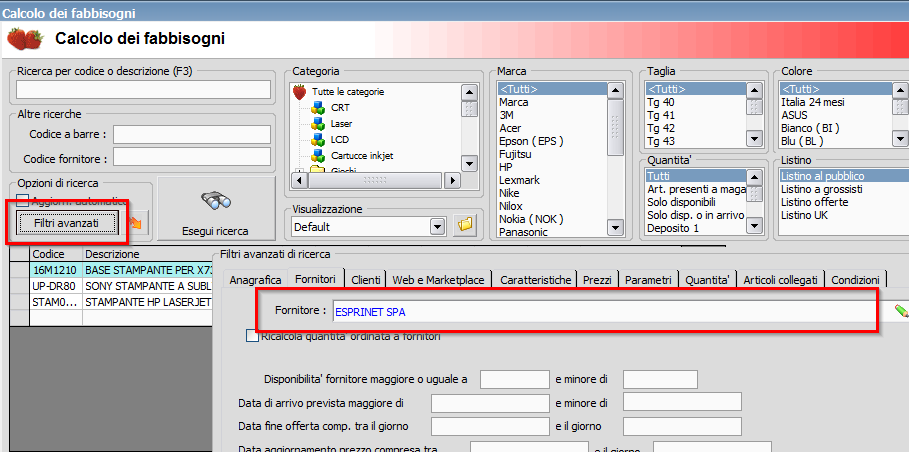This screenshot has height=452, width=909.
Task: Click the Codice a barre input field
Action: 192,134
